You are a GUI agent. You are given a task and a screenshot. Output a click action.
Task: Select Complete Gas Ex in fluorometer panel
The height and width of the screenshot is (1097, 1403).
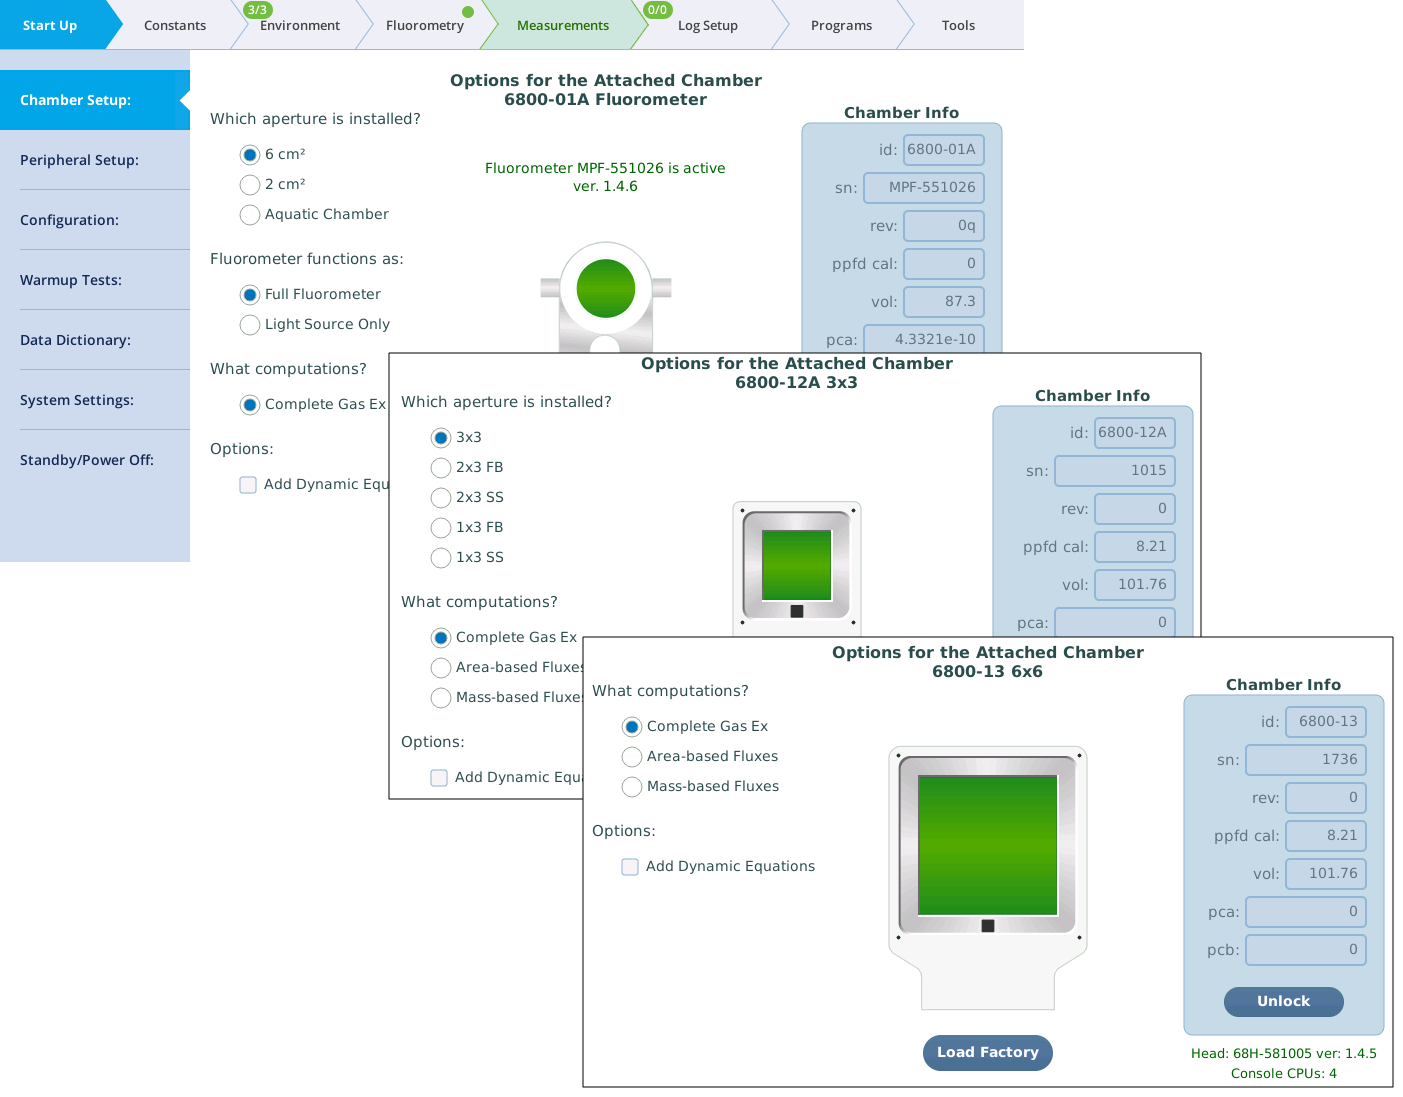pyautogui.click(x=250, y=405)
